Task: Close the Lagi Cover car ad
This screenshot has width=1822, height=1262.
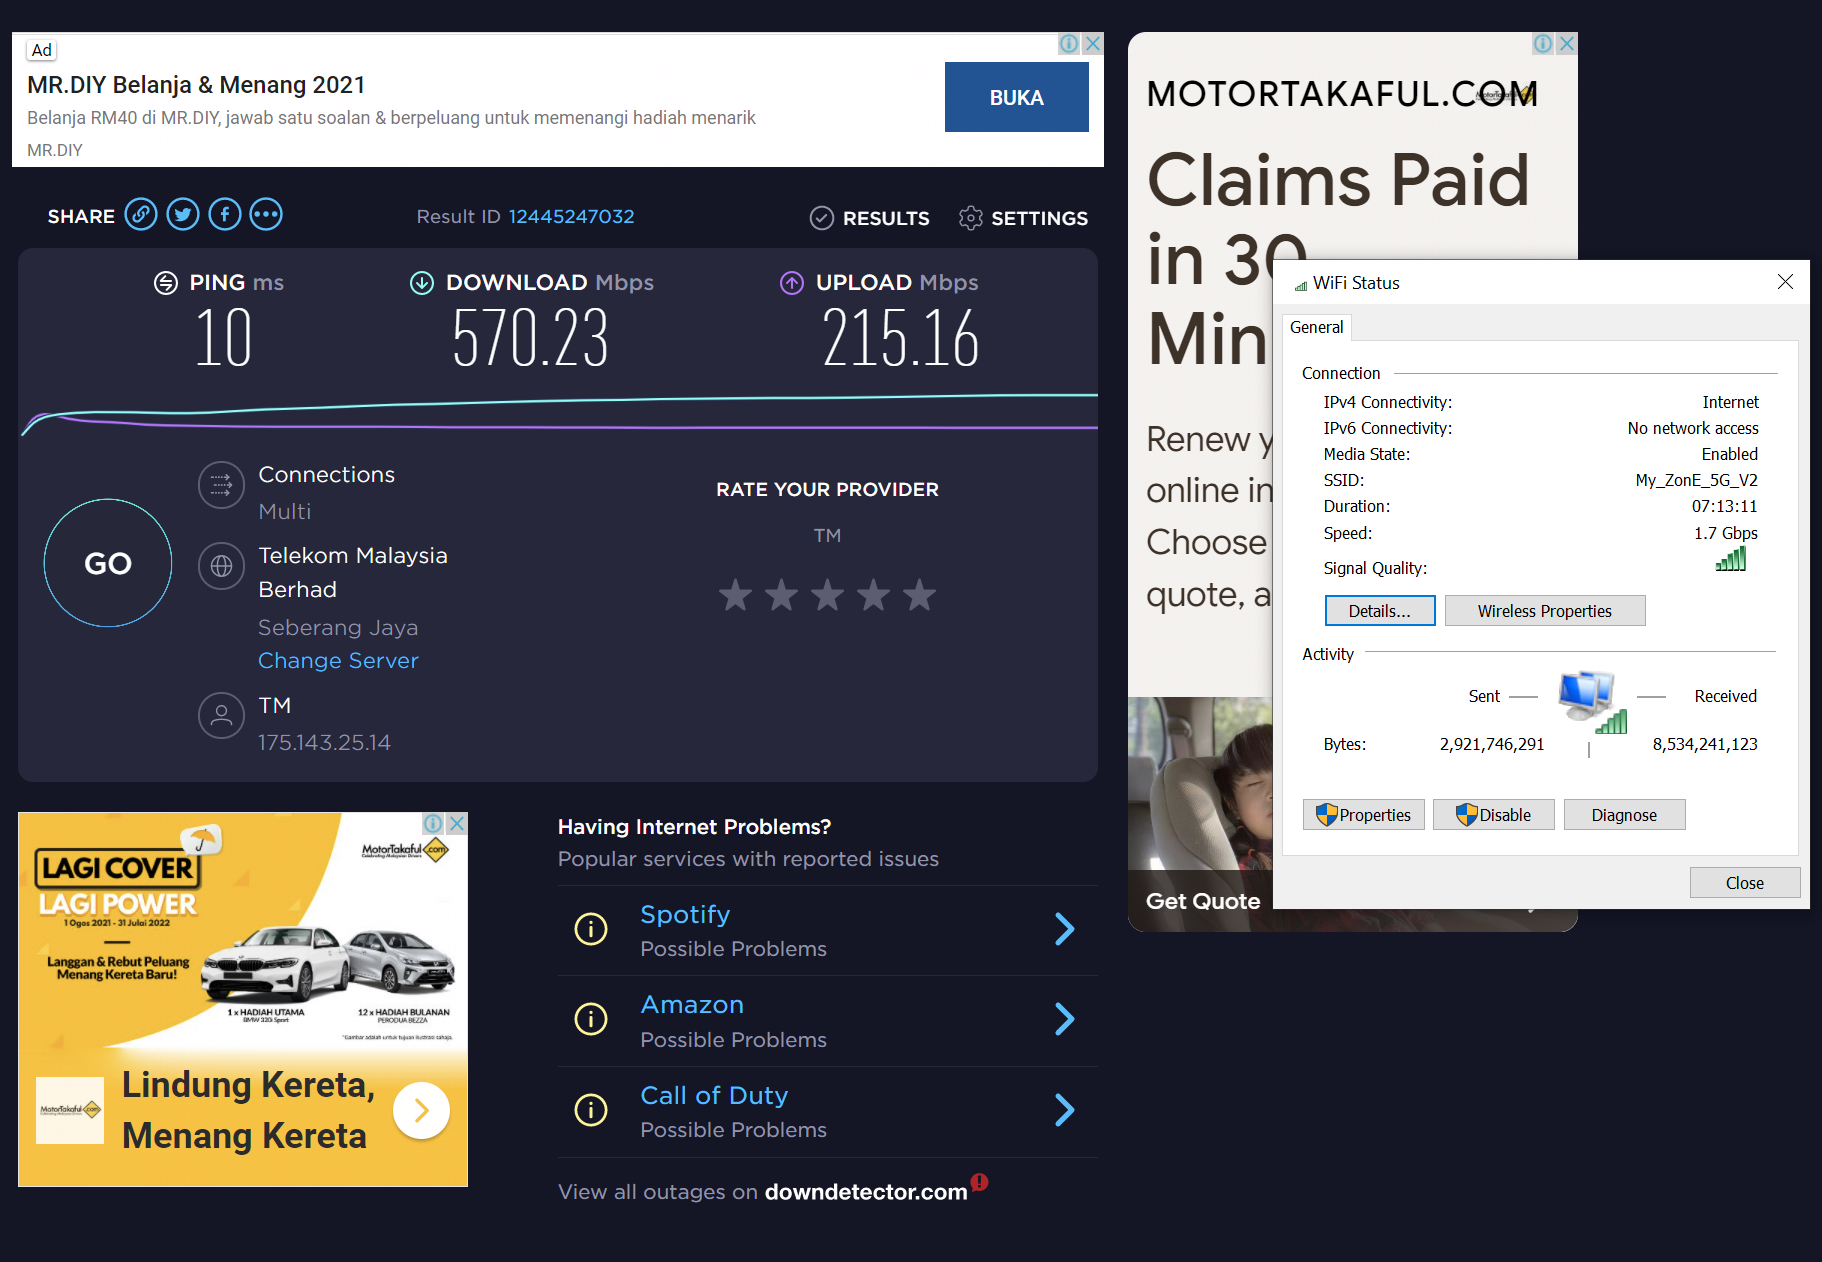Action: click(457, 823)
